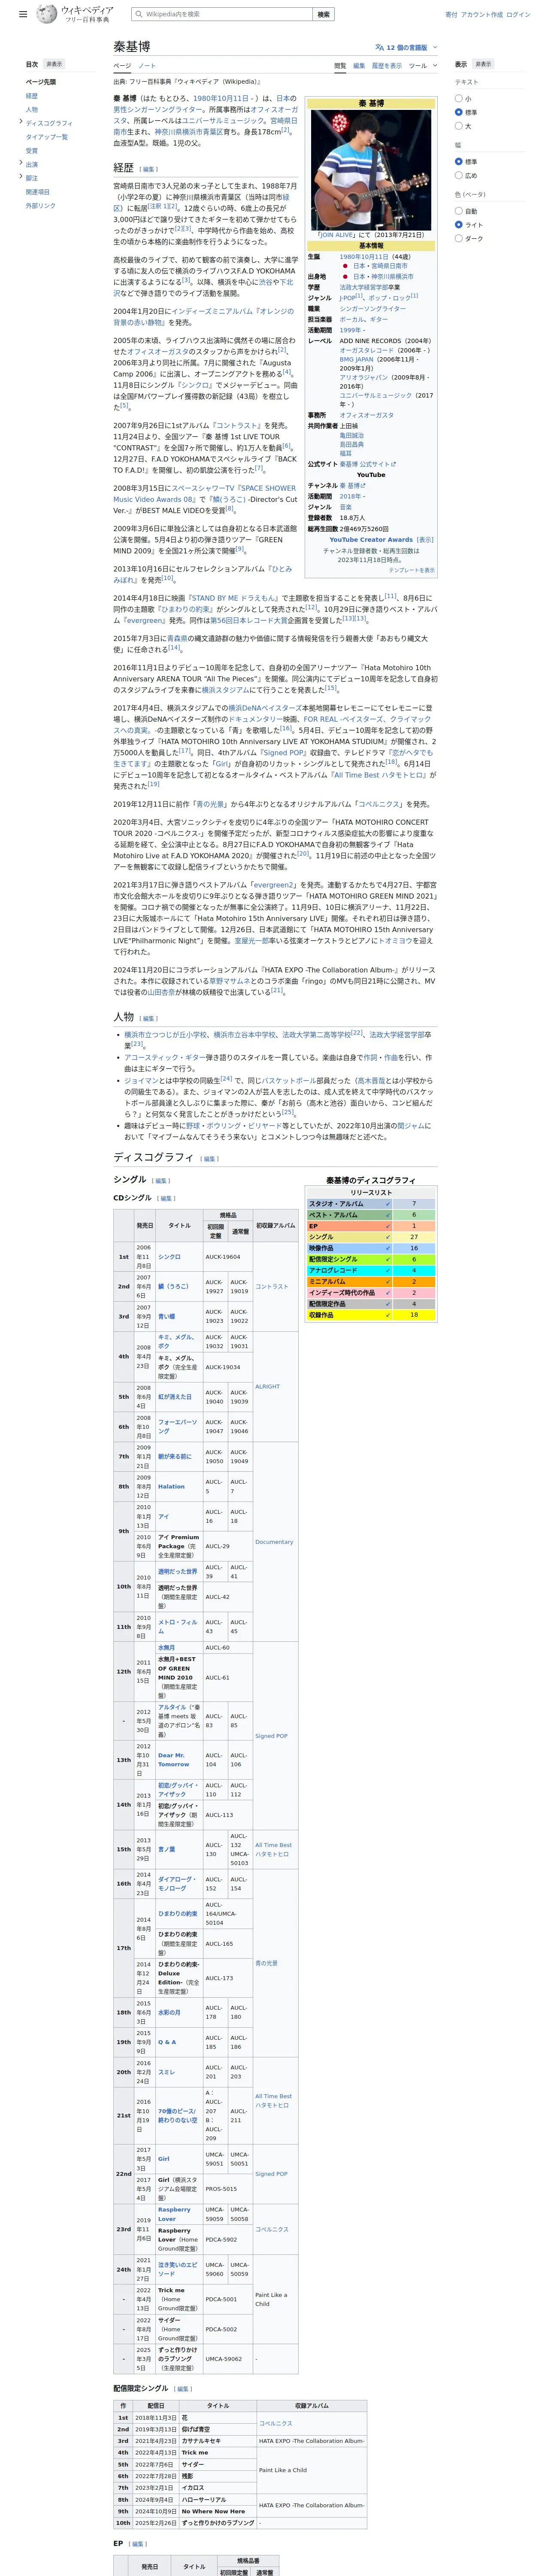Click the アカウント作成 link

[482, 15]
